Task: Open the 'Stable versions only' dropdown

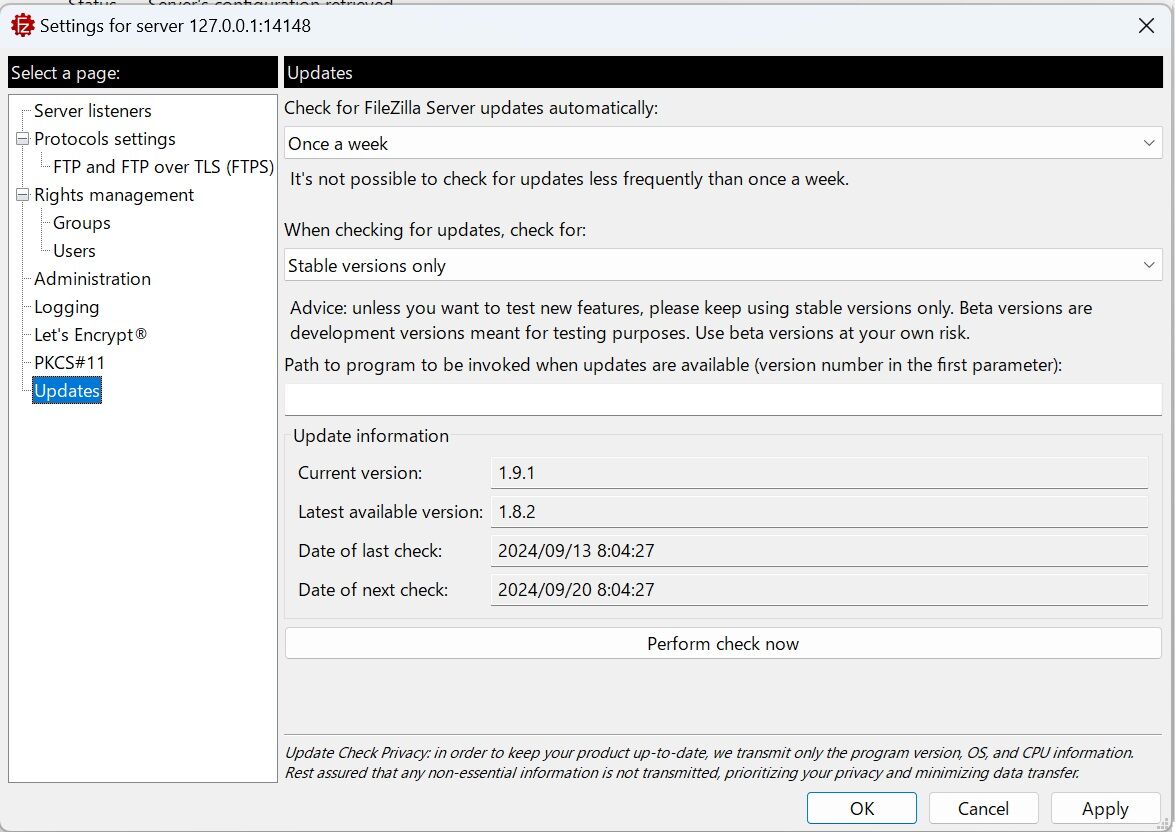Action: coord(723,265)
